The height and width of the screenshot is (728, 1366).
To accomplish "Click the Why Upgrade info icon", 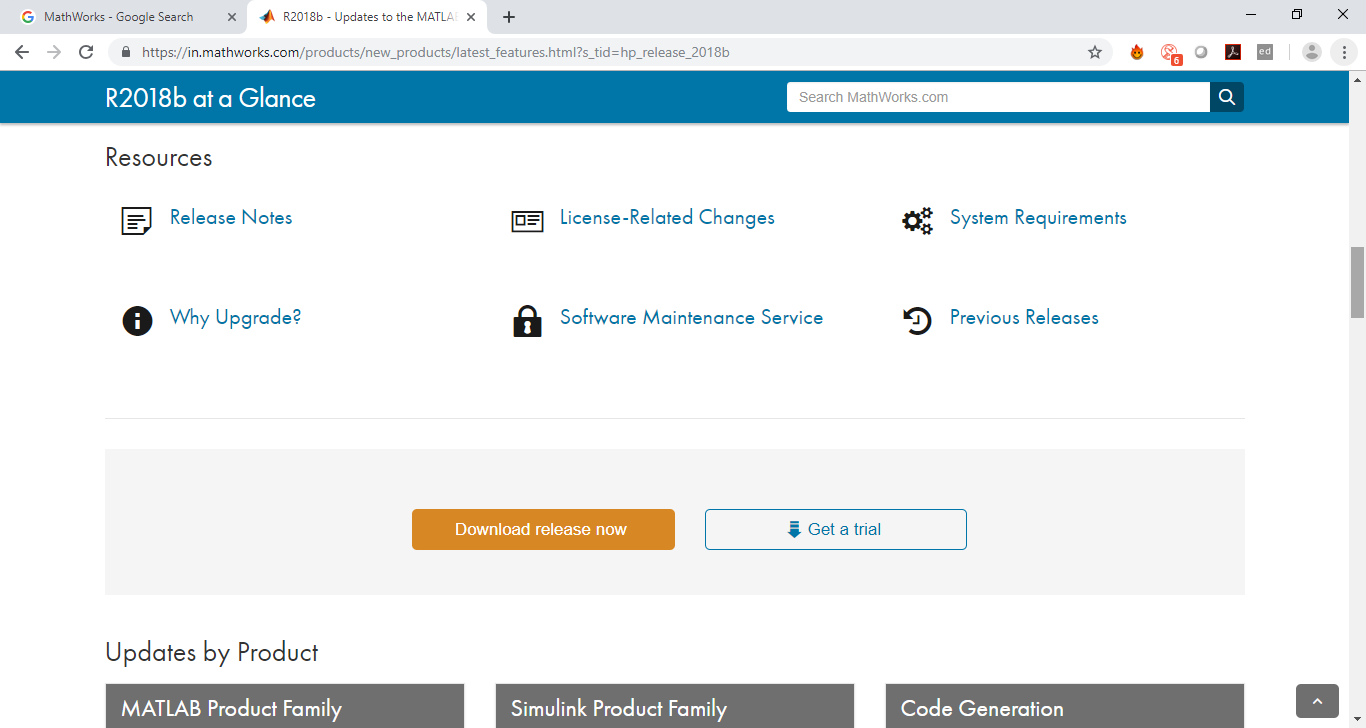I will pos(137,321).
